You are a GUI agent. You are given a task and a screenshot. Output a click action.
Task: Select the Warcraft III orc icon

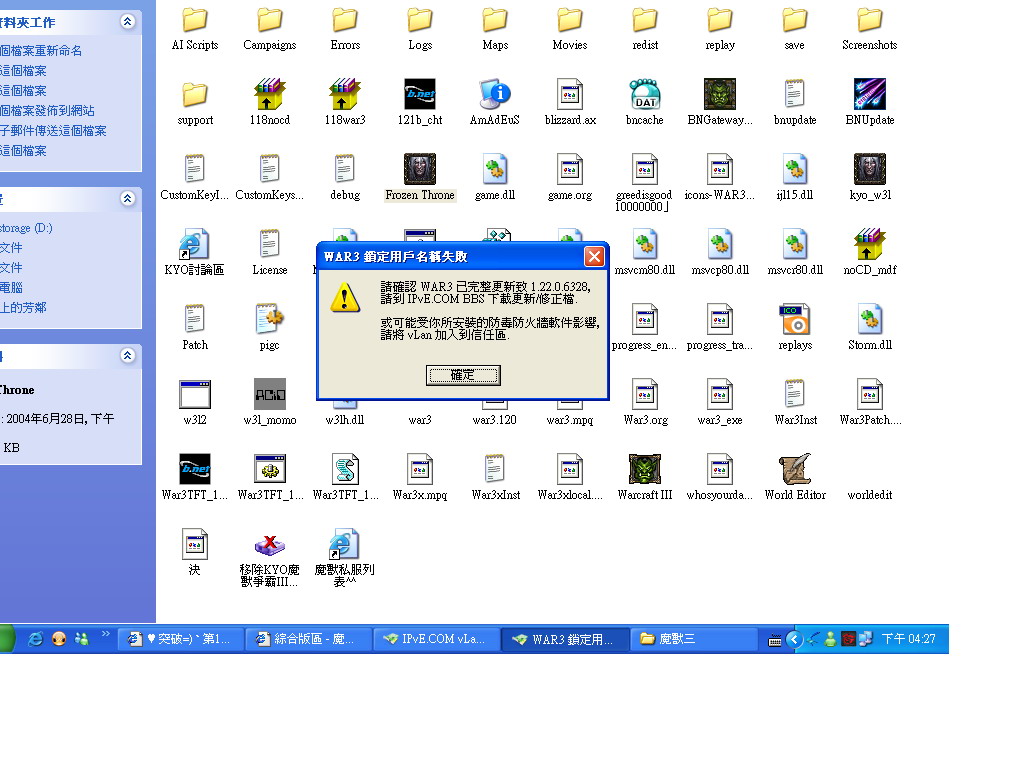(x=645, y=469)
